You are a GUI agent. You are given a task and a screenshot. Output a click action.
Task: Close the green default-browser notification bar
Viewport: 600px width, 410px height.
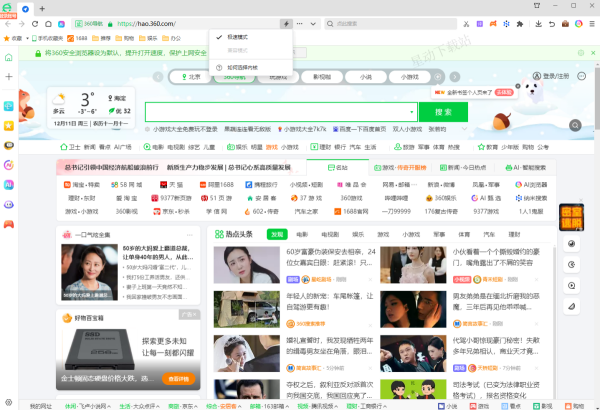click(593, 53)
